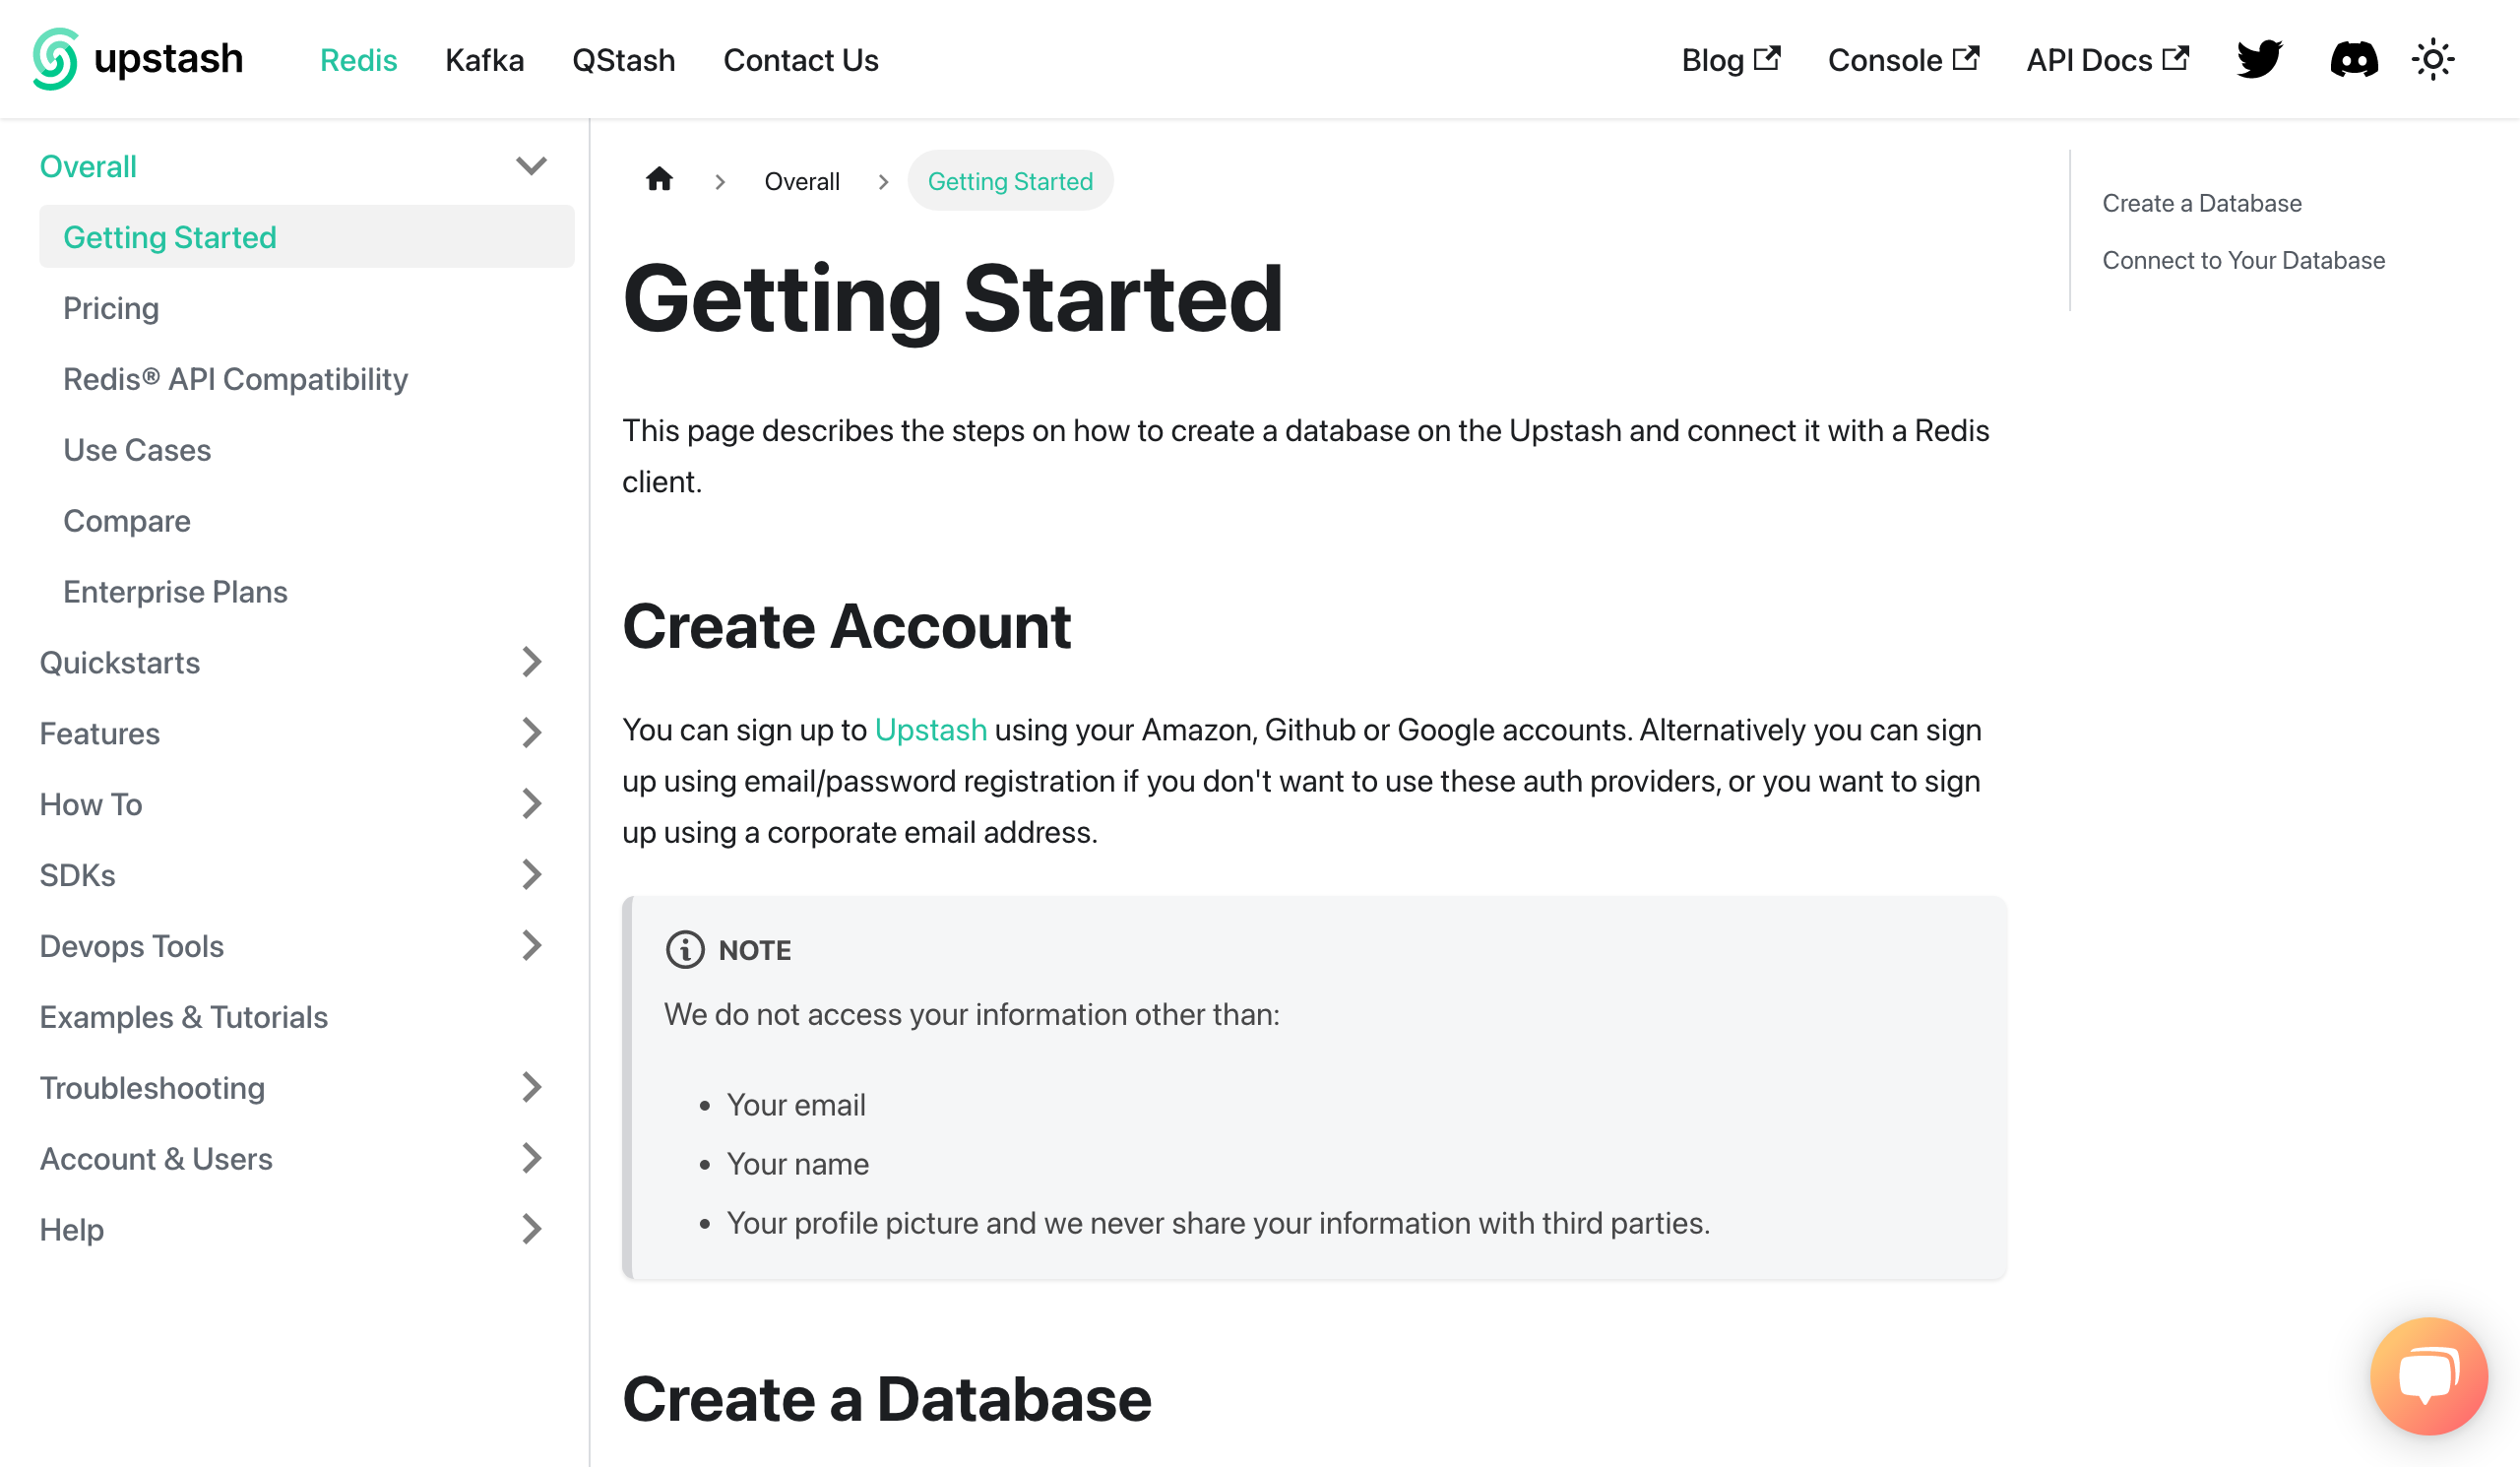2520x1467 pixels.
Task: Click the NOTE info icon
Action: point(685,949)
